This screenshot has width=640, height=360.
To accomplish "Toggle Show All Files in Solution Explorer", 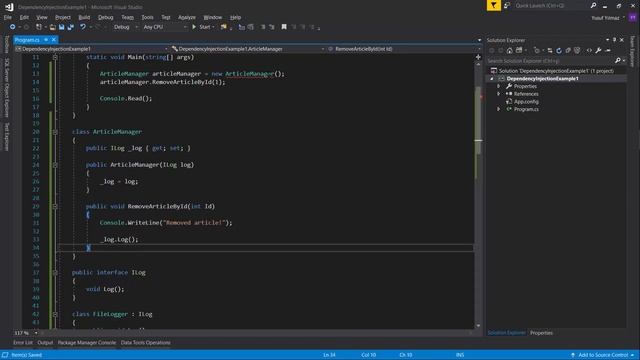I will coord(577,51).
